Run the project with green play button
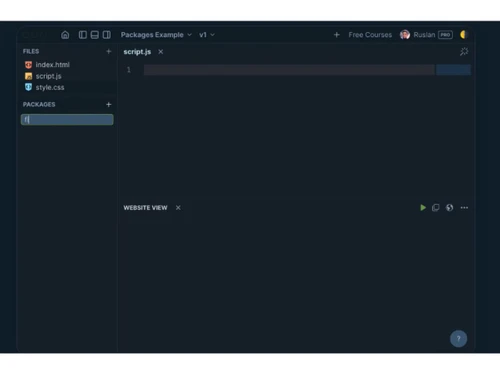This screenshot has height=375, width=500. (423, 208)
